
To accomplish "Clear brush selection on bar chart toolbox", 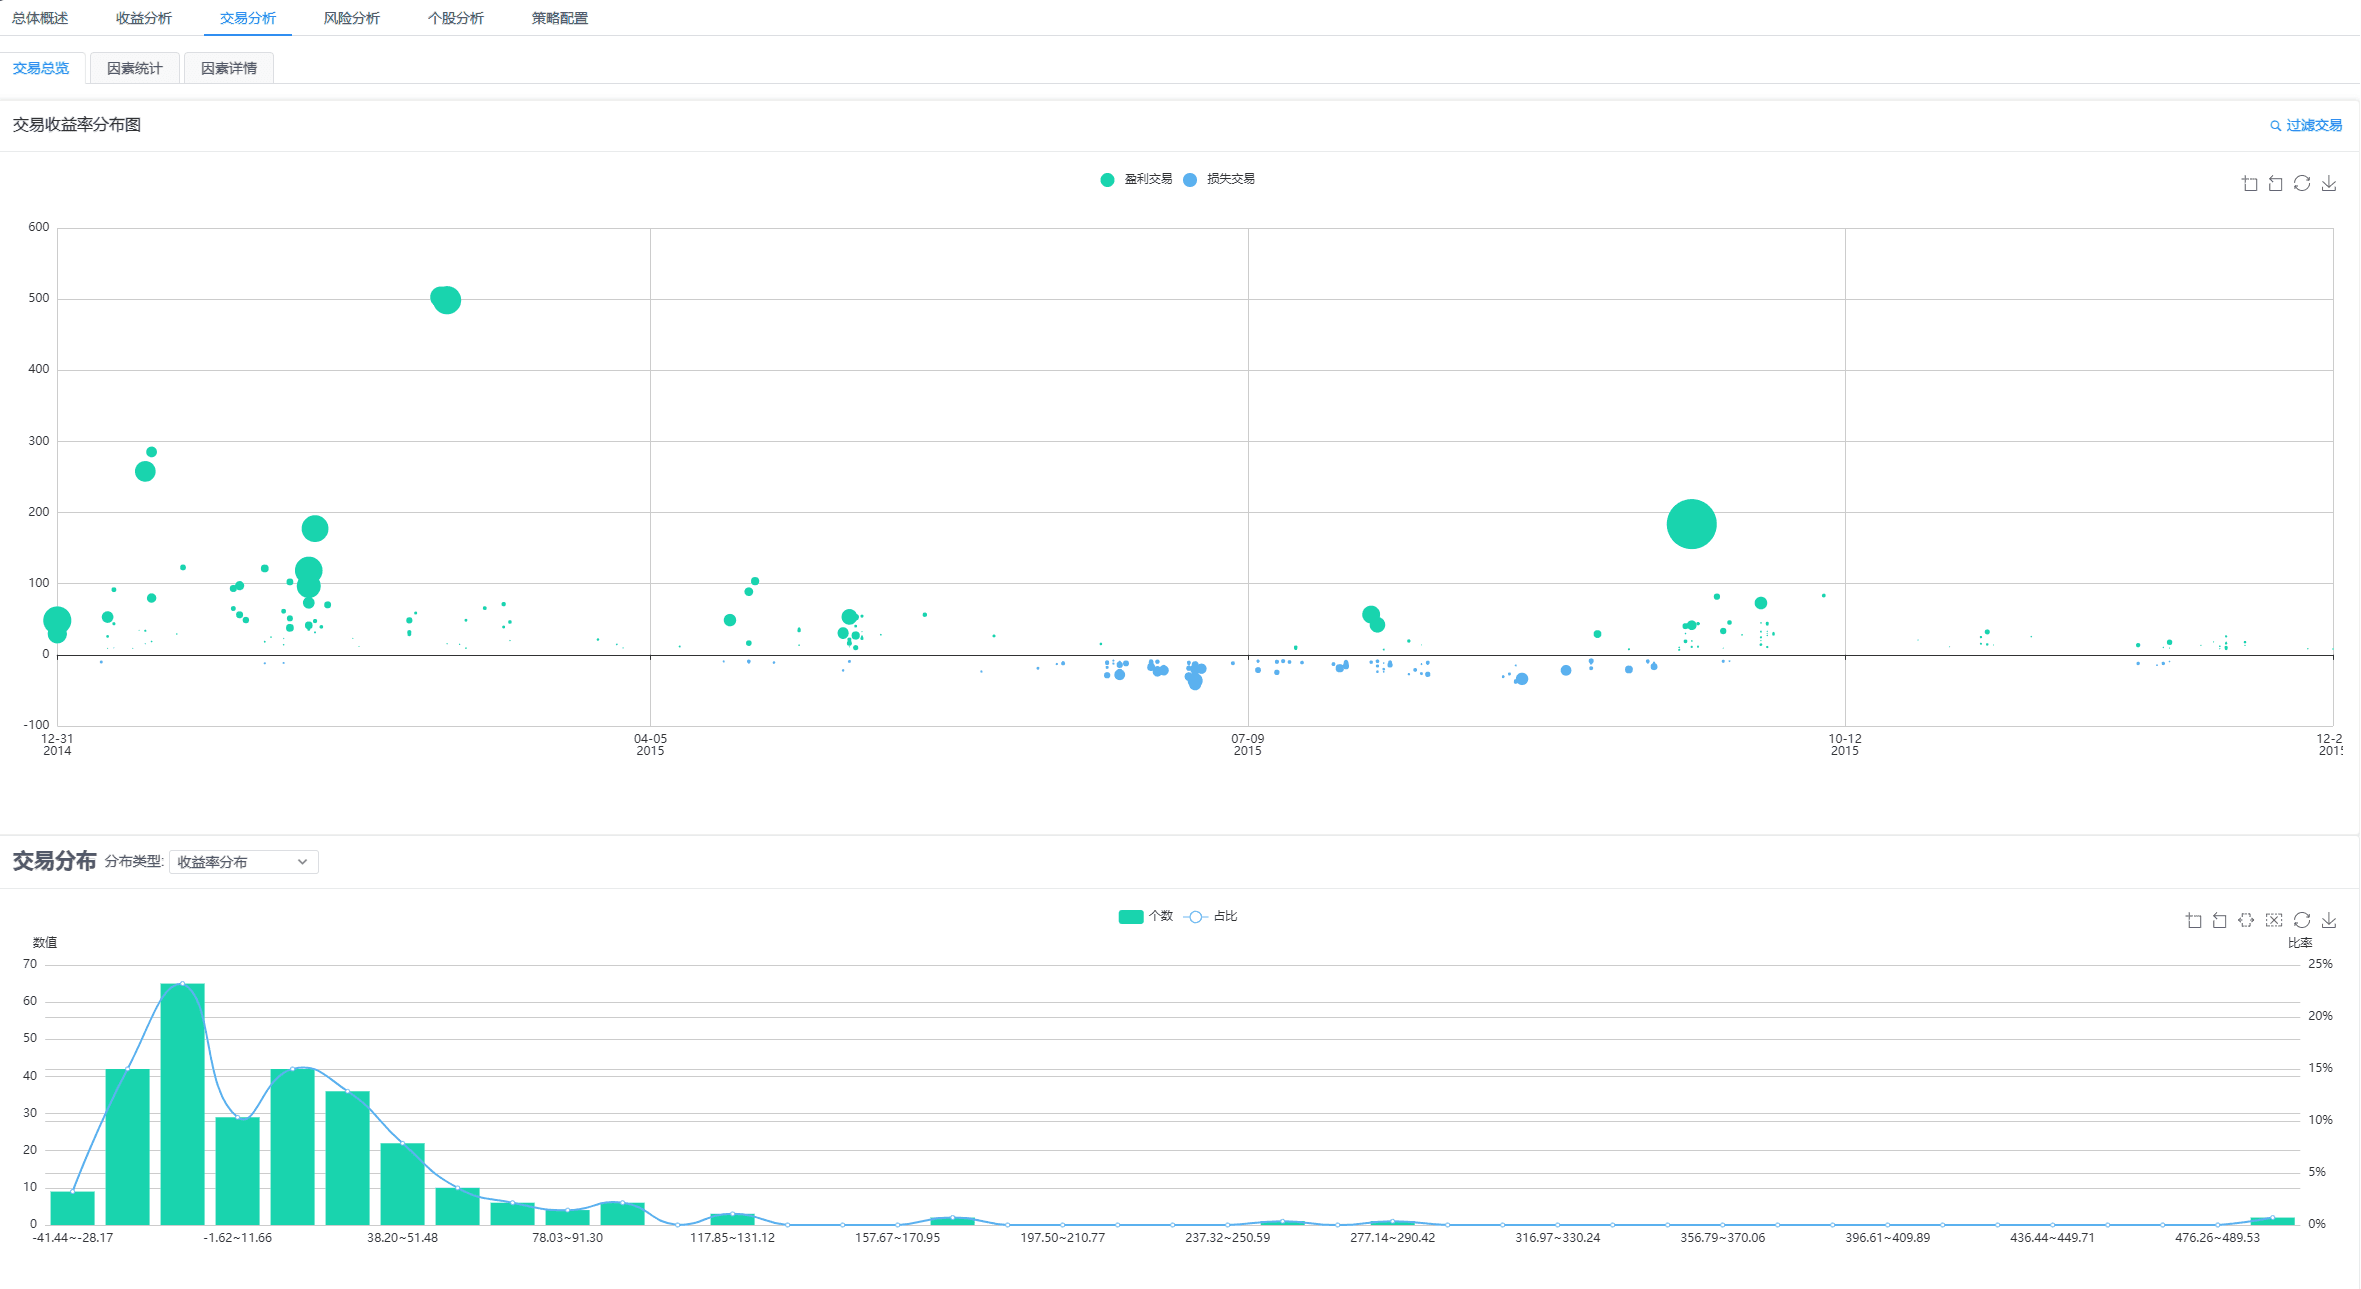I will pos(2274,920).
